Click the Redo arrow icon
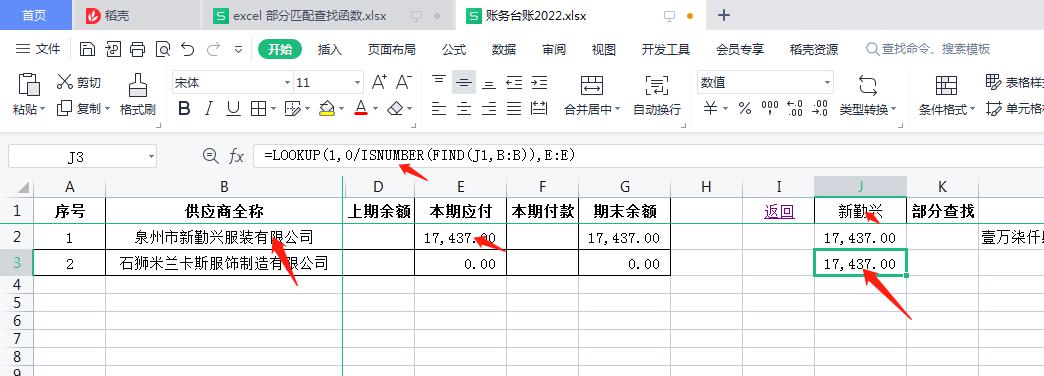1044x376 pixels. (x=213, y=49)
